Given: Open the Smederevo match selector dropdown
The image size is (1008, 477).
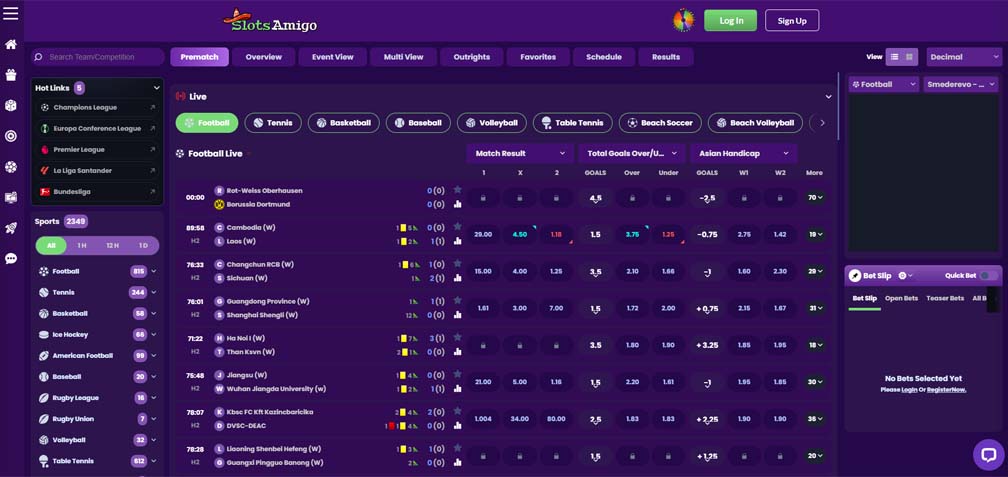Looking at the screenshot, I should 962,84.
